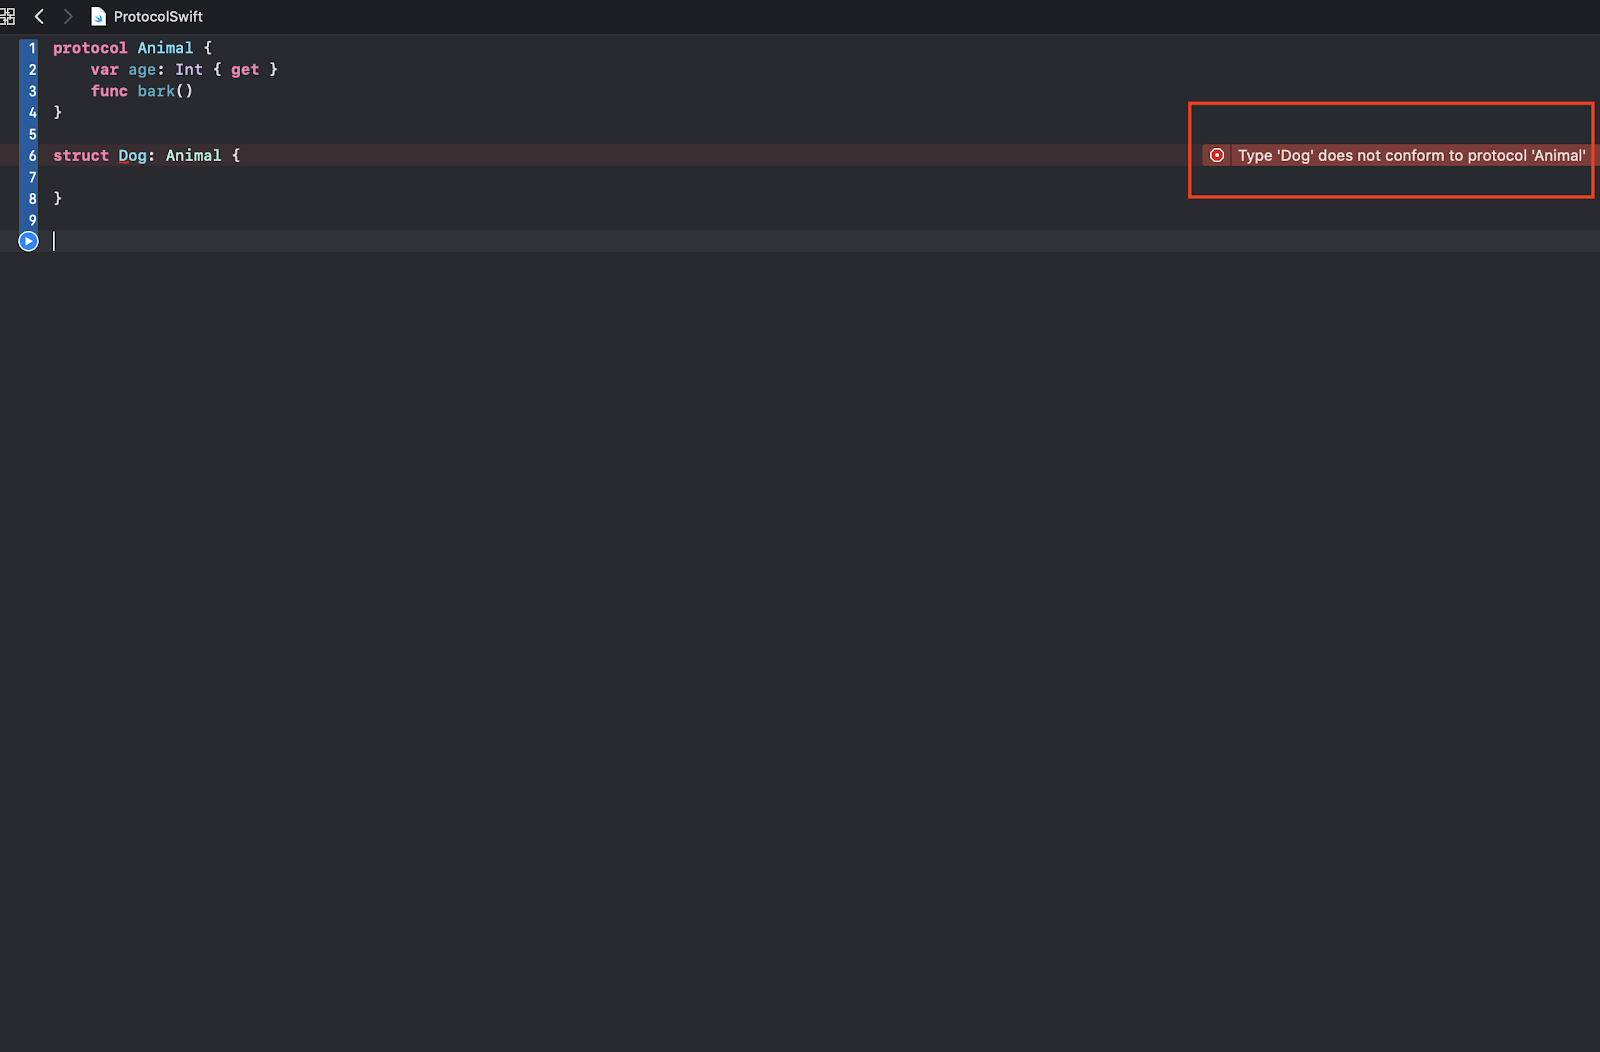Go back with the left chevron
This screenshot has height=1052, width=1600.
pos(39,16)
